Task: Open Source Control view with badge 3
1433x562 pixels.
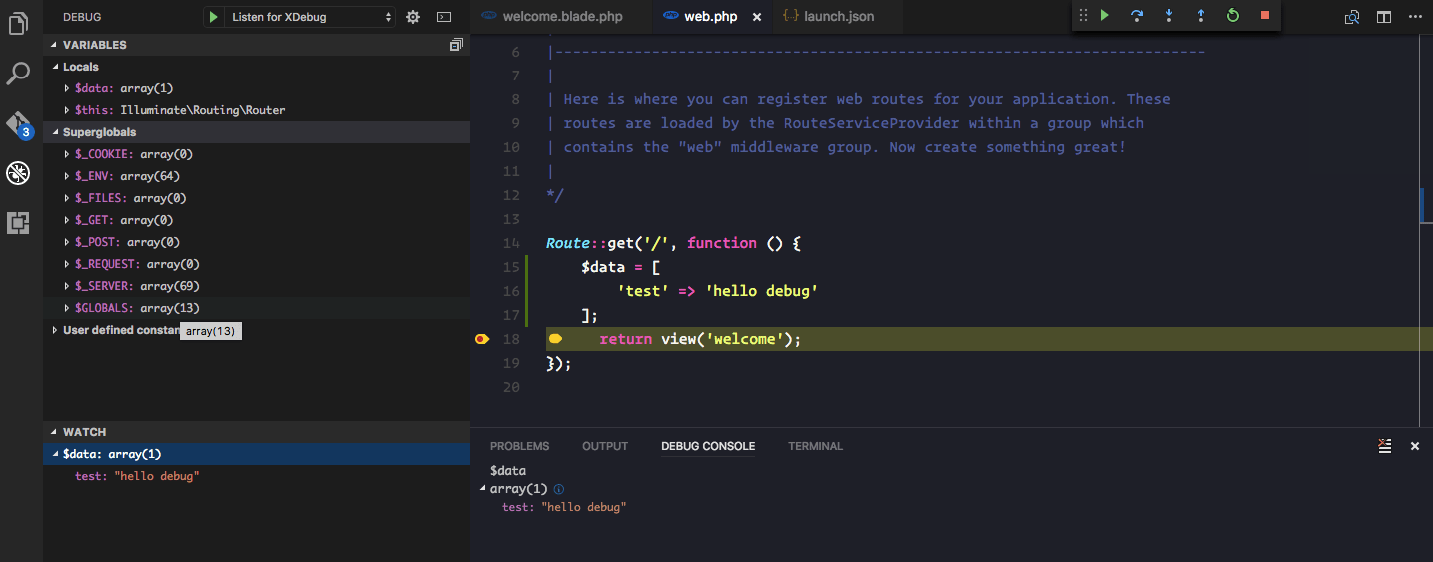Action: point(18,124)
